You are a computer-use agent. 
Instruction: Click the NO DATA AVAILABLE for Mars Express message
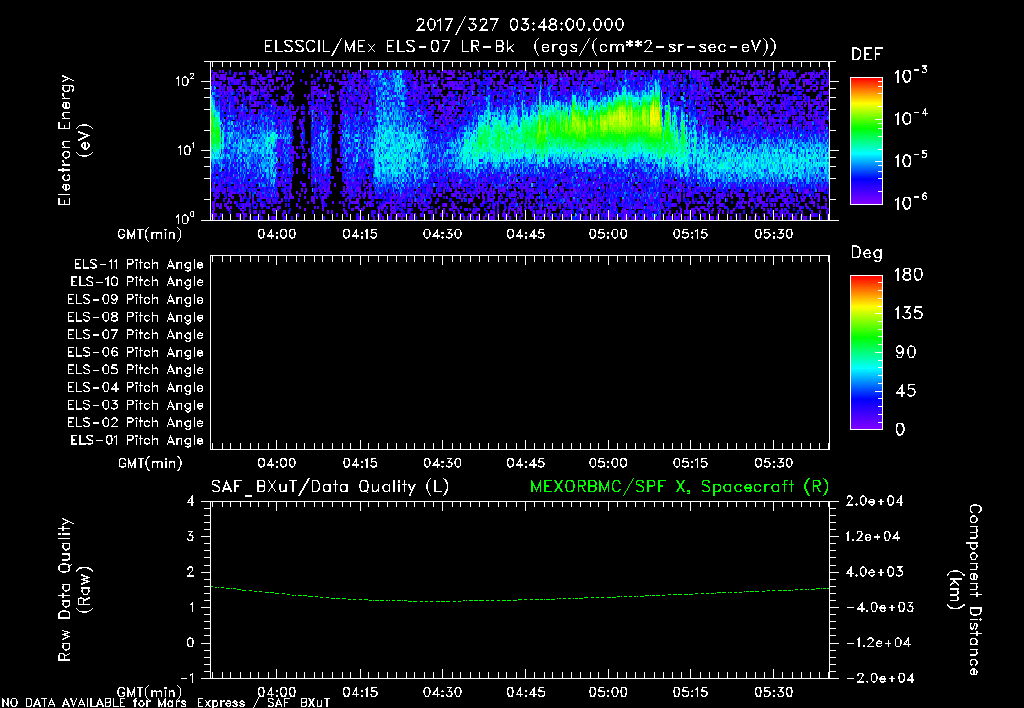click(x=166, y=703)
